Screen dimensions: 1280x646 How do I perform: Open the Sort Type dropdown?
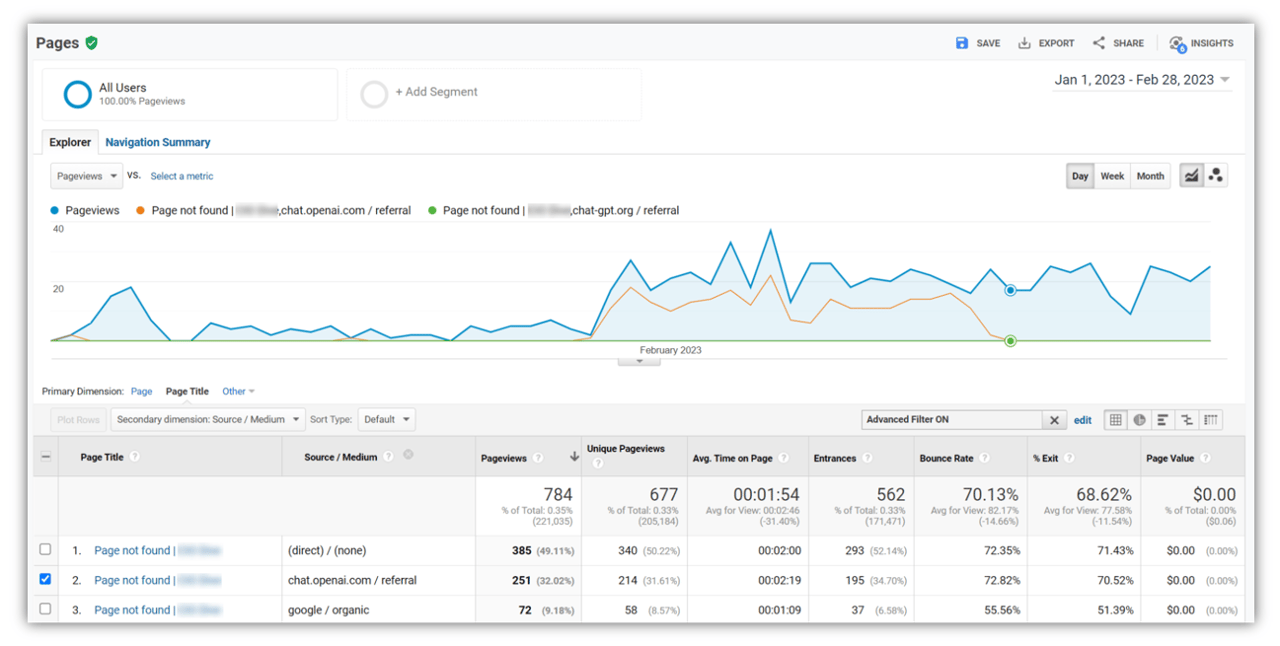(x=386, y=419)
